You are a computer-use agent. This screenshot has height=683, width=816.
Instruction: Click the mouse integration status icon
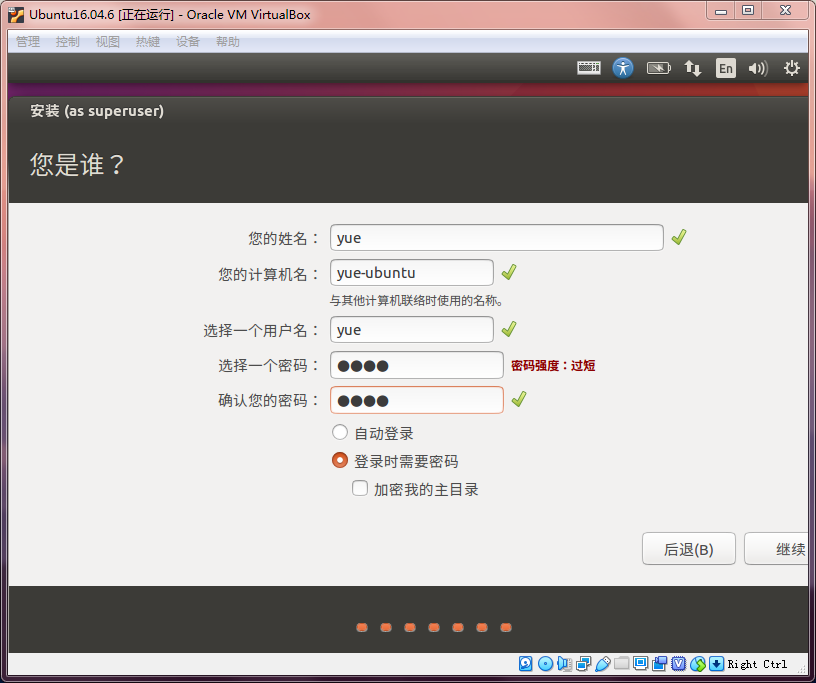[698, 663]
